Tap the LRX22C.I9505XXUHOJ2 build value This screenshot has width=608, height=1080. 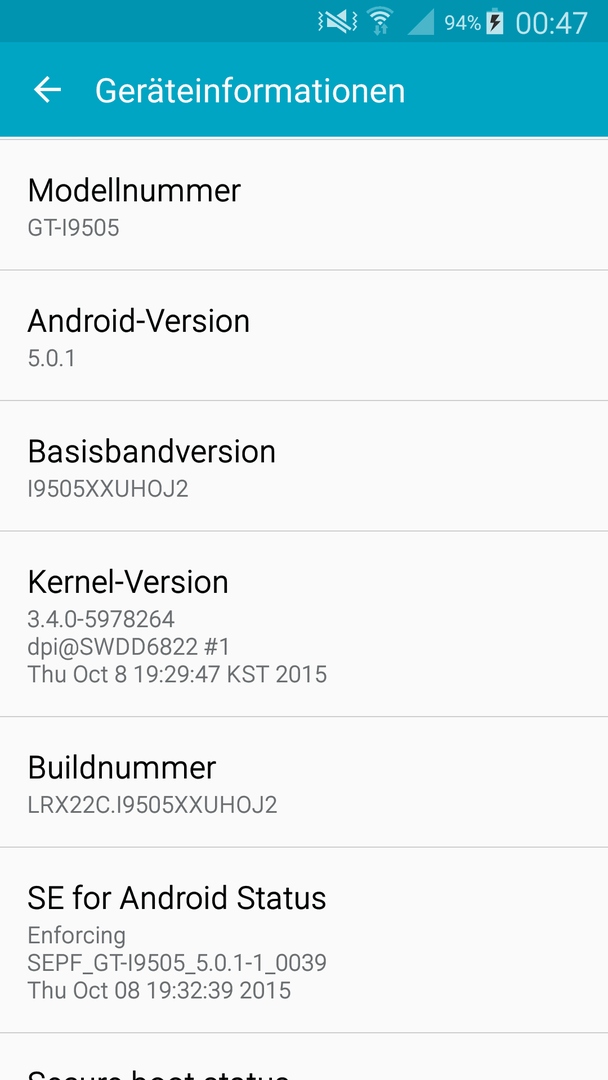pyautogui.click(x=152, y=804)
